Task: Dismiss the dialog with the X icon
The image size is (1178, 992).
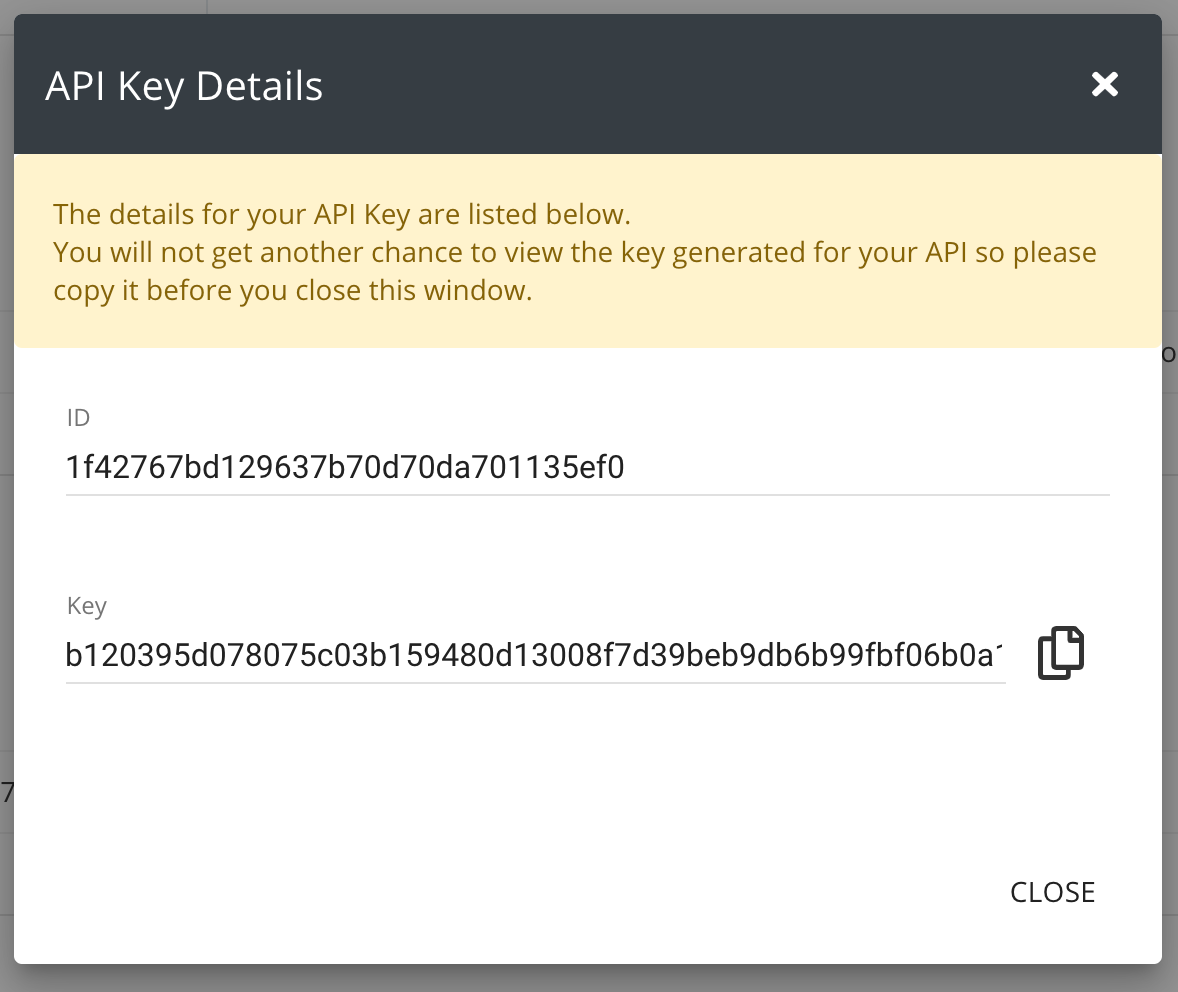Action: click(1104, 84)
